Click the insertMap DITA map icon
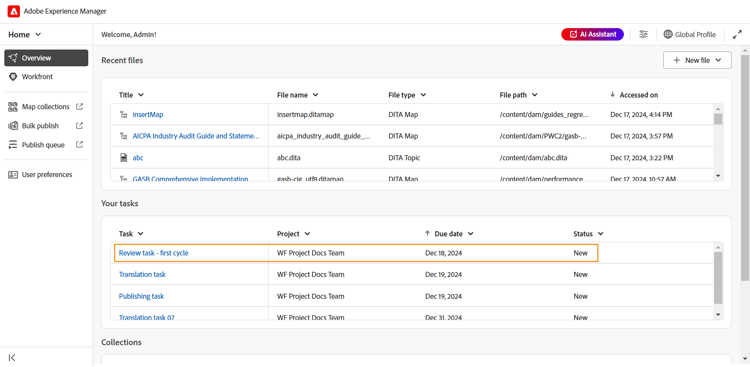Screen dimensions: 750x367 coord(124,114)
